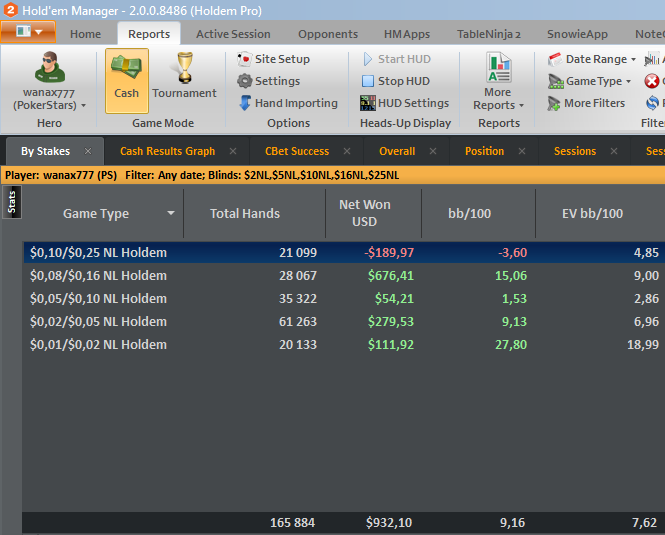
Task: Select the $0,02/$0,05 NL Holdem row
Action: (x=344, y=321)
